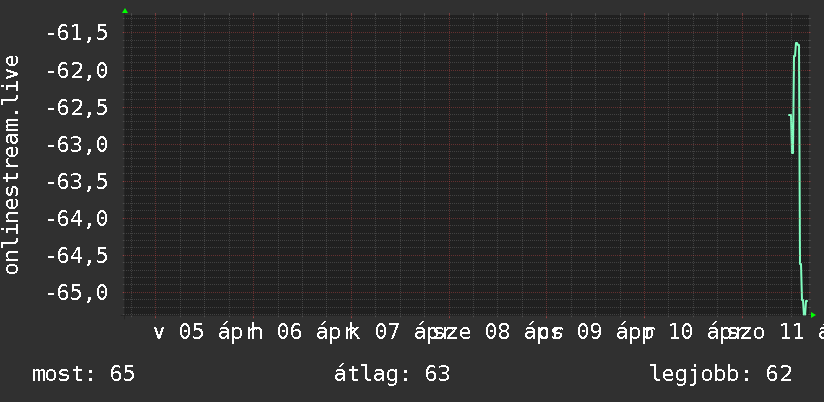This screenshot has width=824, height=402.
Task: Click the "h 06 ápr" date label
Action: pos(297,332)
